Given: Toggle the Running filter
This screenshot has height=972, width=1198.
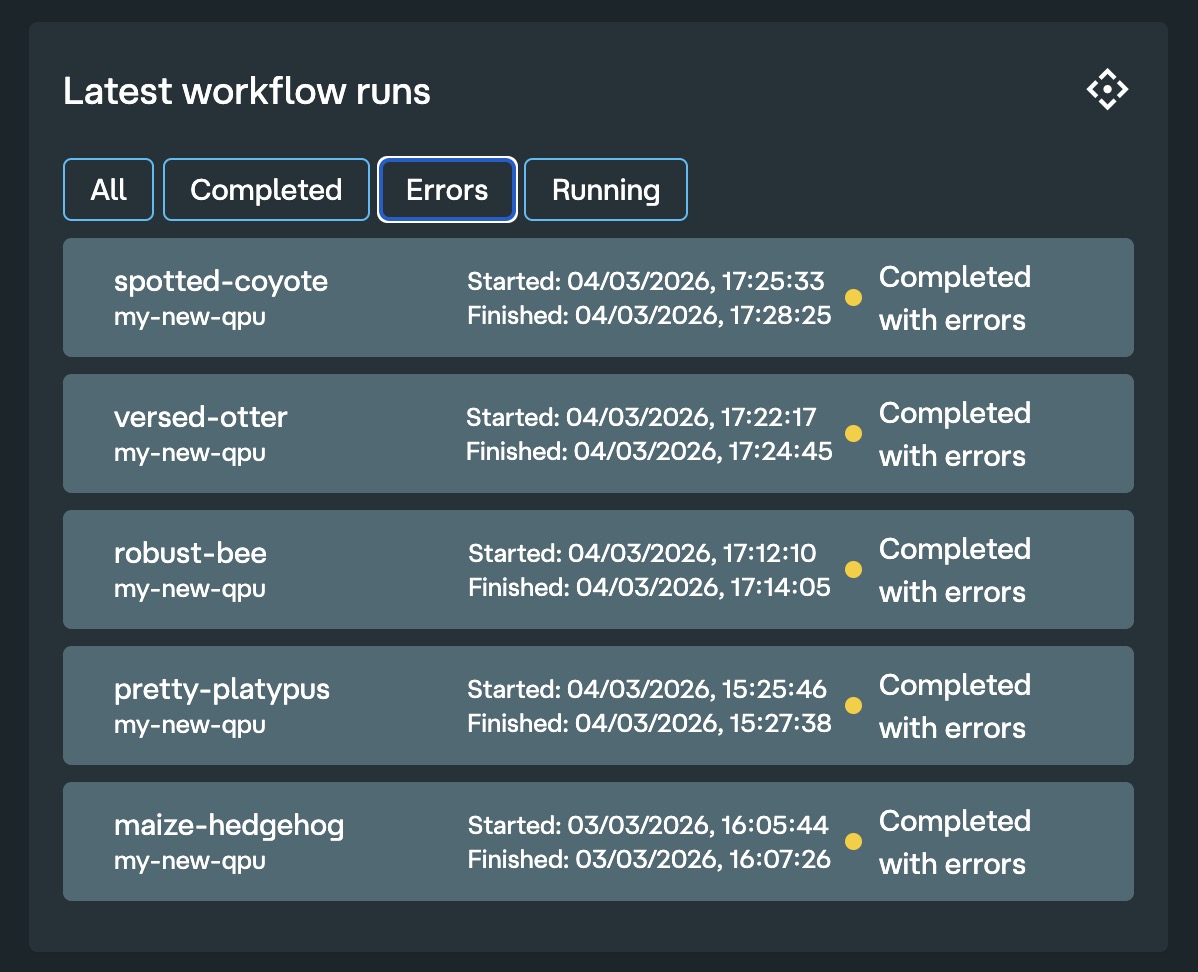Looking at the screenshot, I should pyautogui.click(x=605, y=189).
